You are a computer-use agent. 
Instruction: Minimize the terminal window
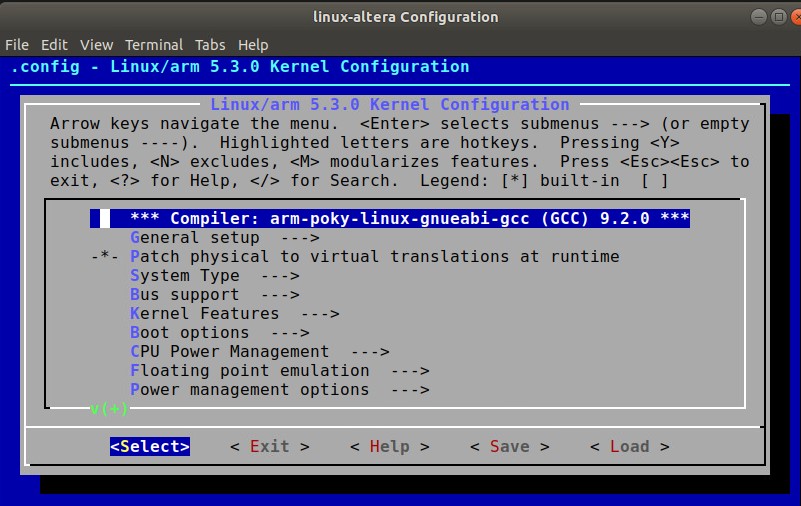click(x=759, y=17)
